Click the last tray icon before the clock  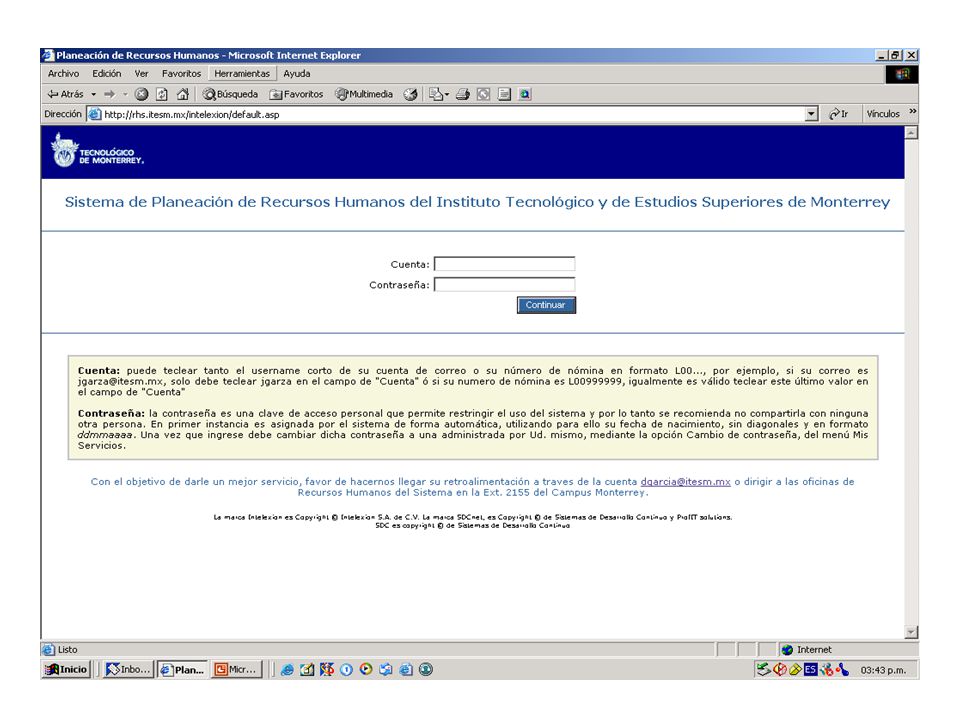point(842,670)
